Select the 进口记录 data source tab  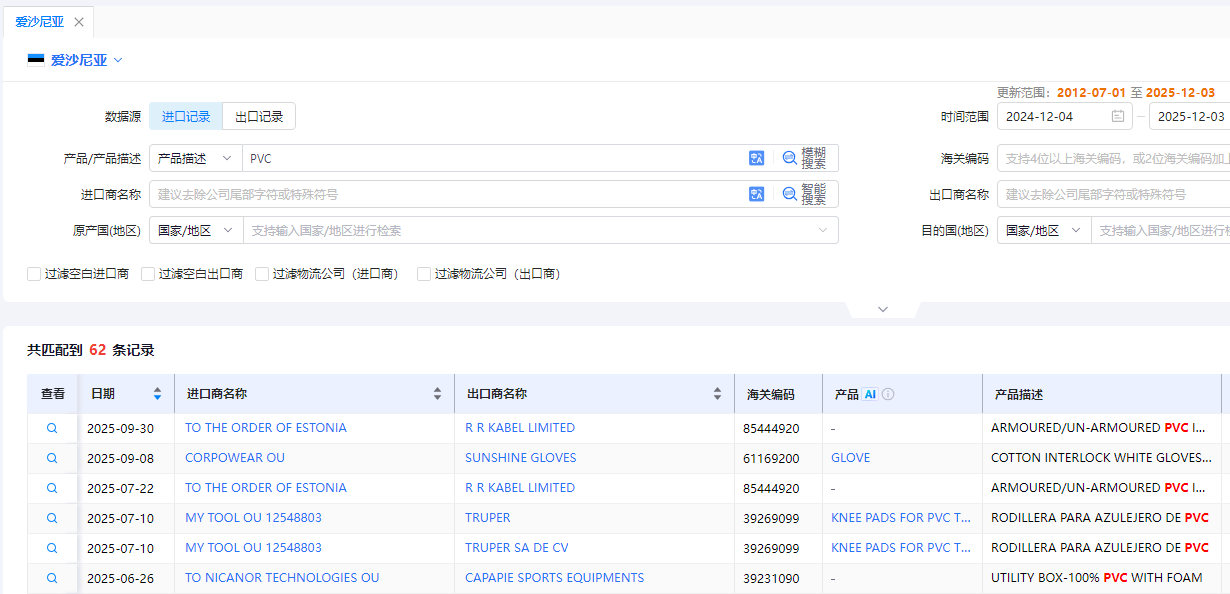click(186, 116)
